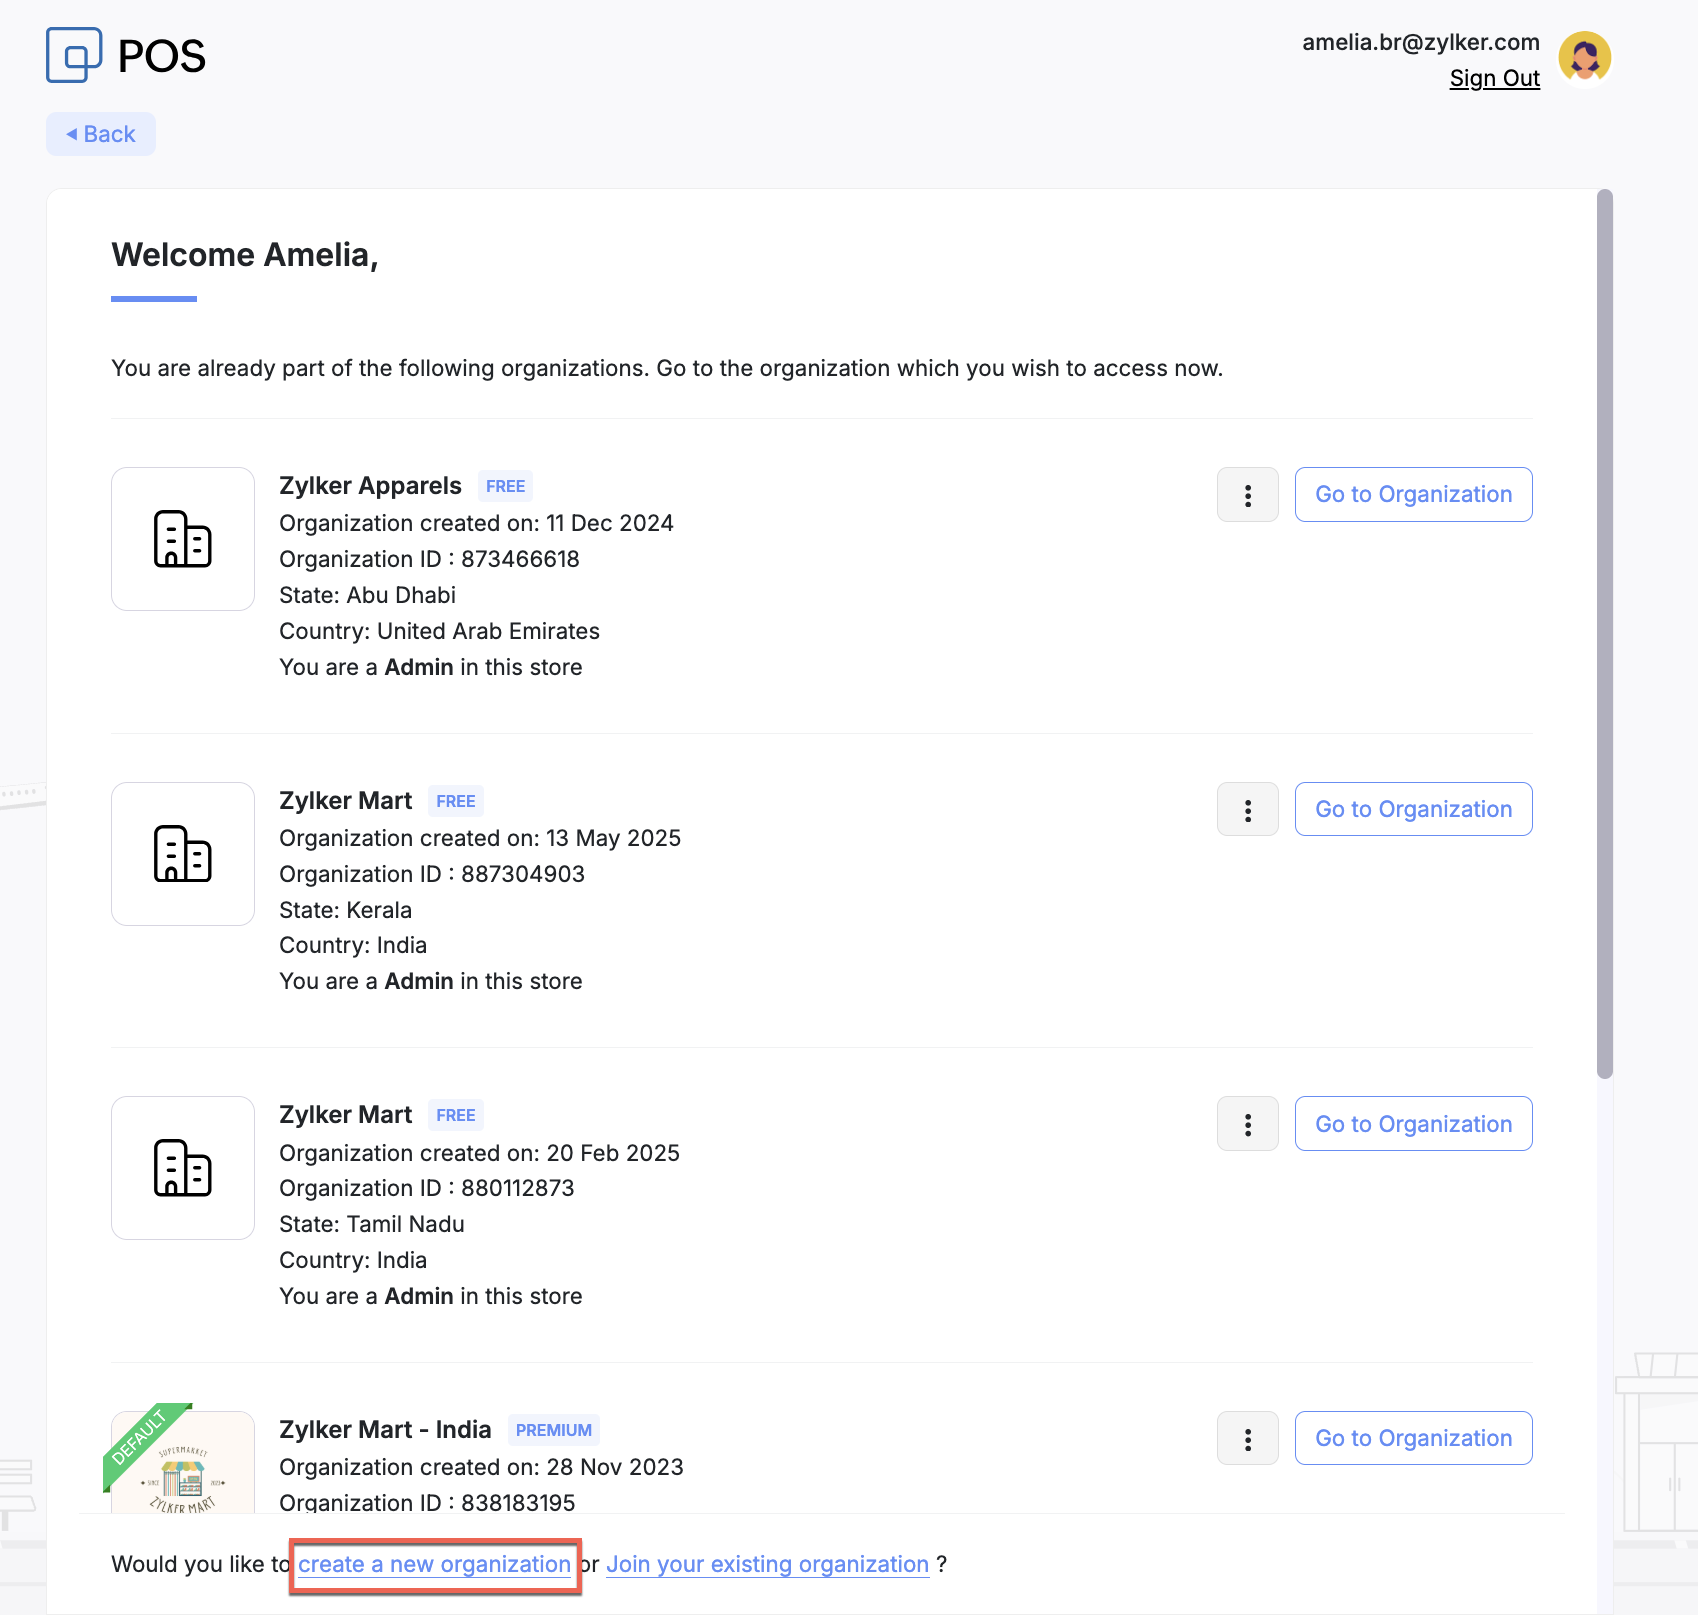
Task: Click the created on 11 Dec 2024 text
Action: click(476, 523)
